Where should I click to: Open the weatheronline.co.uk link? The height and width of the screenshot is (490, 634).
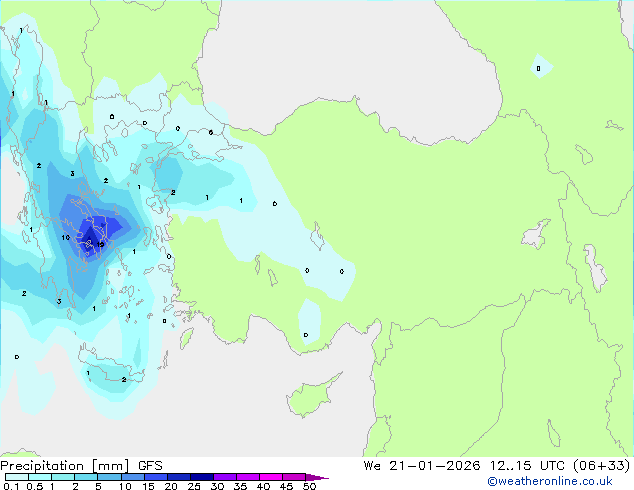tap(550, 482)
